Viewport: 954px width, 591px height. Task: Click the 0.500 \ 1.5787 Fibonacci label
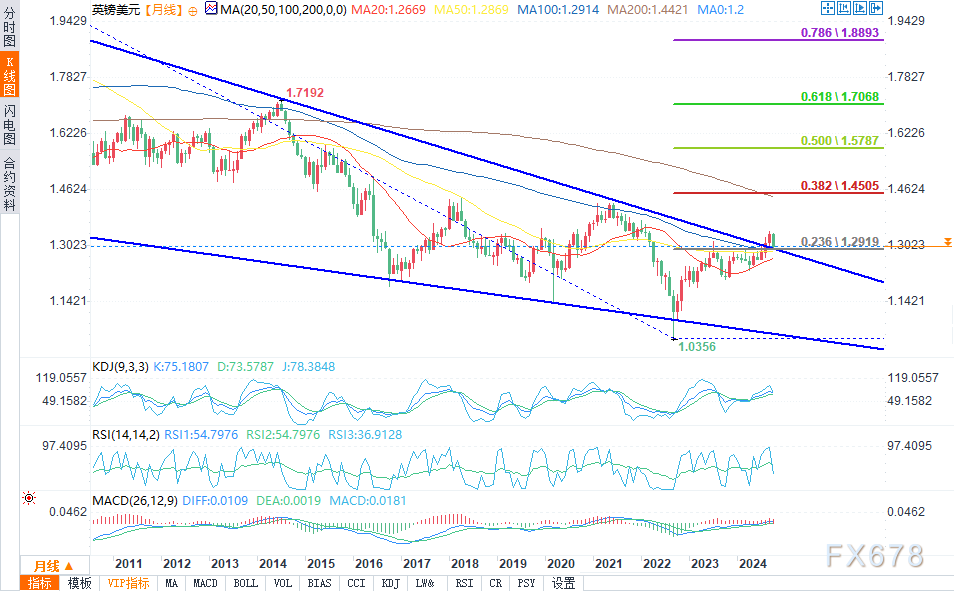coord(840,141)
